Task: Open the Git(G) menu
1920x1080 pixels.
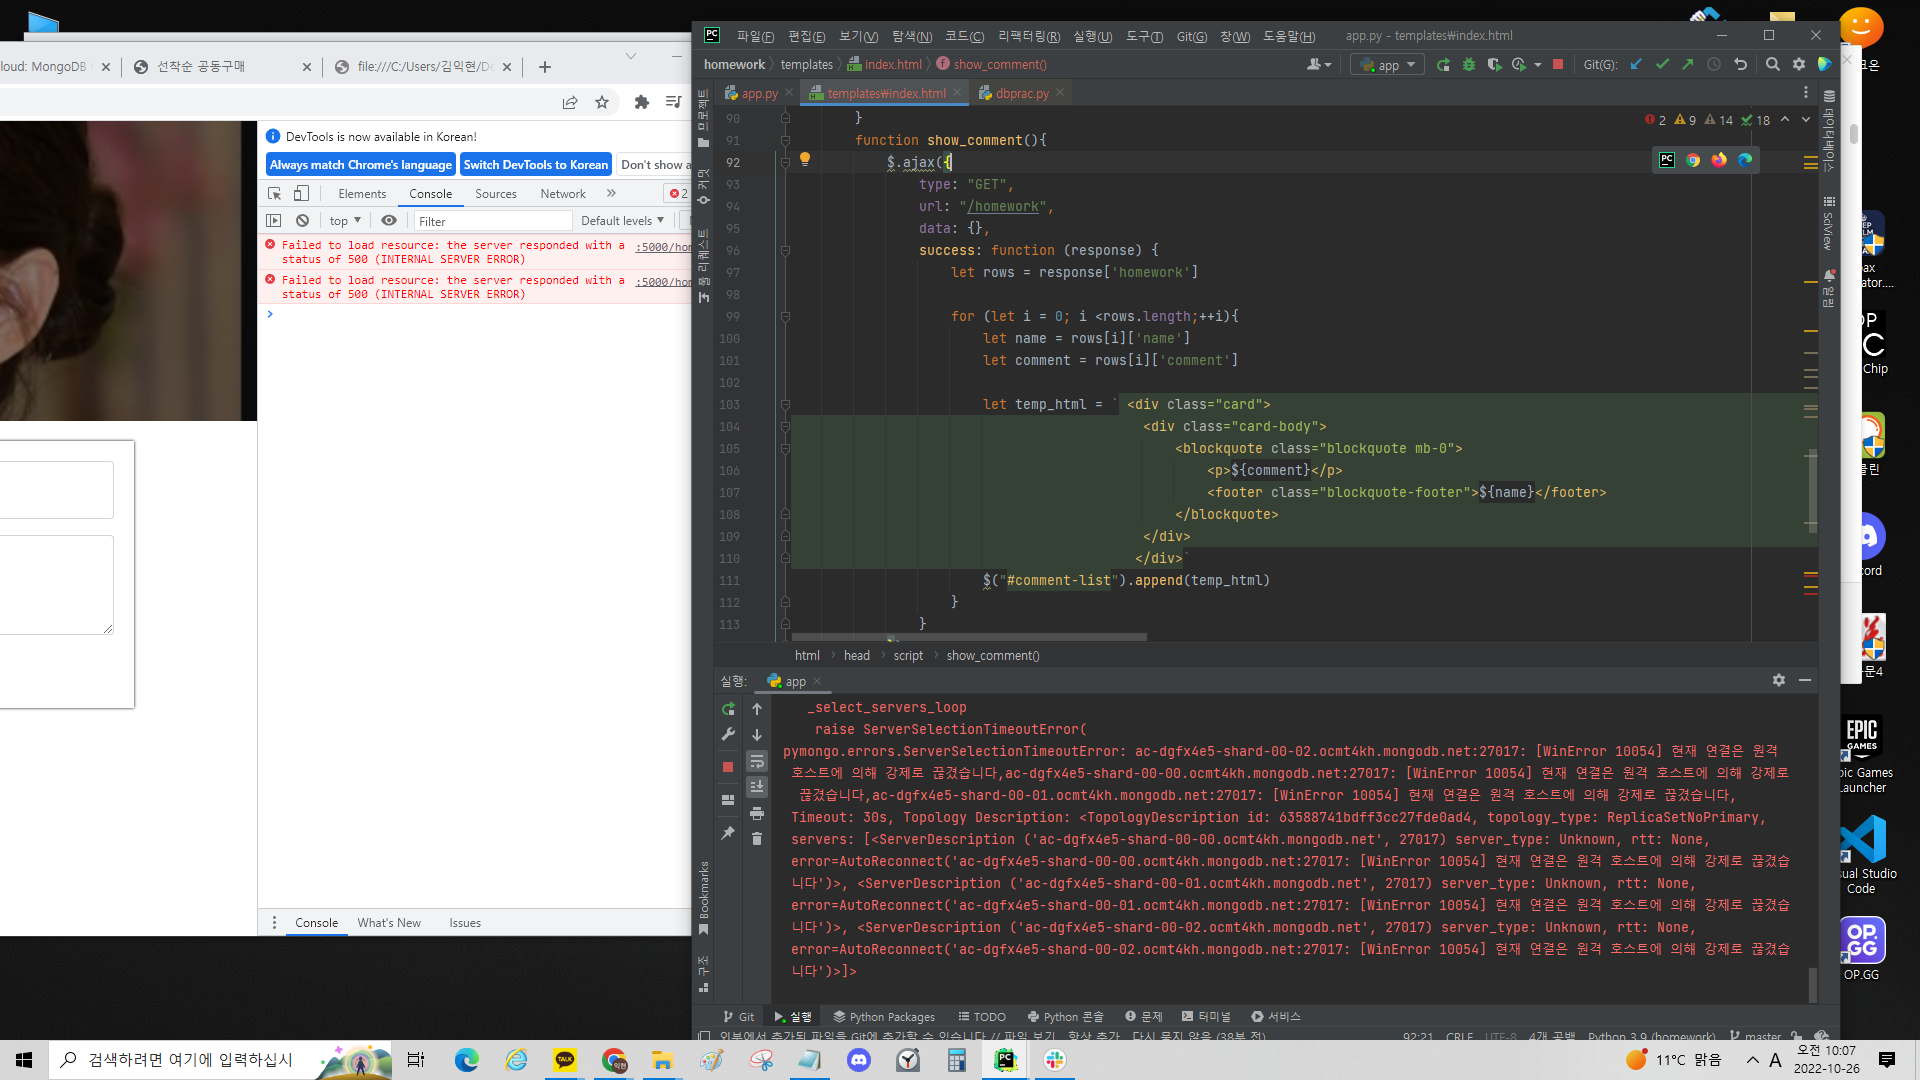Action: pyautogui.click(x=1191, y=36)
